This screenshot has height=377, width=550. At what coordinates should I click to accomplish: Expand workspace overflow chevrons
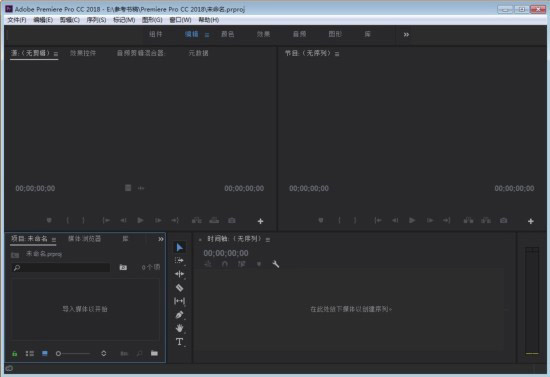pos(406,34)
